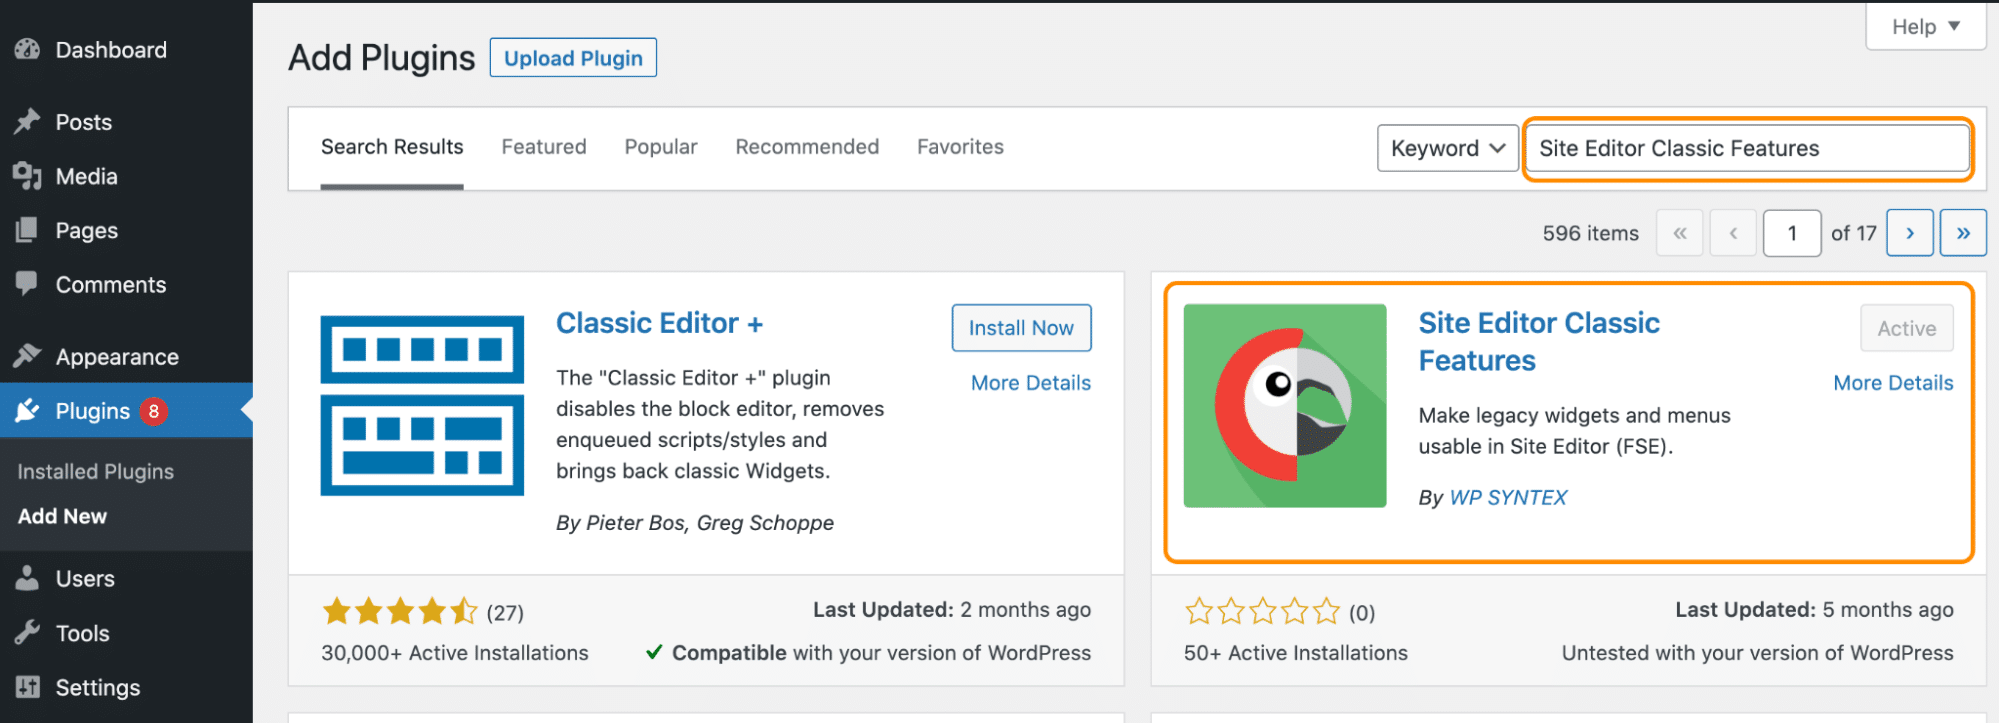The width and height of the screenshot is (1999, 724).
Task: Click the Media library icon
Action: click(x=27, y=176)
